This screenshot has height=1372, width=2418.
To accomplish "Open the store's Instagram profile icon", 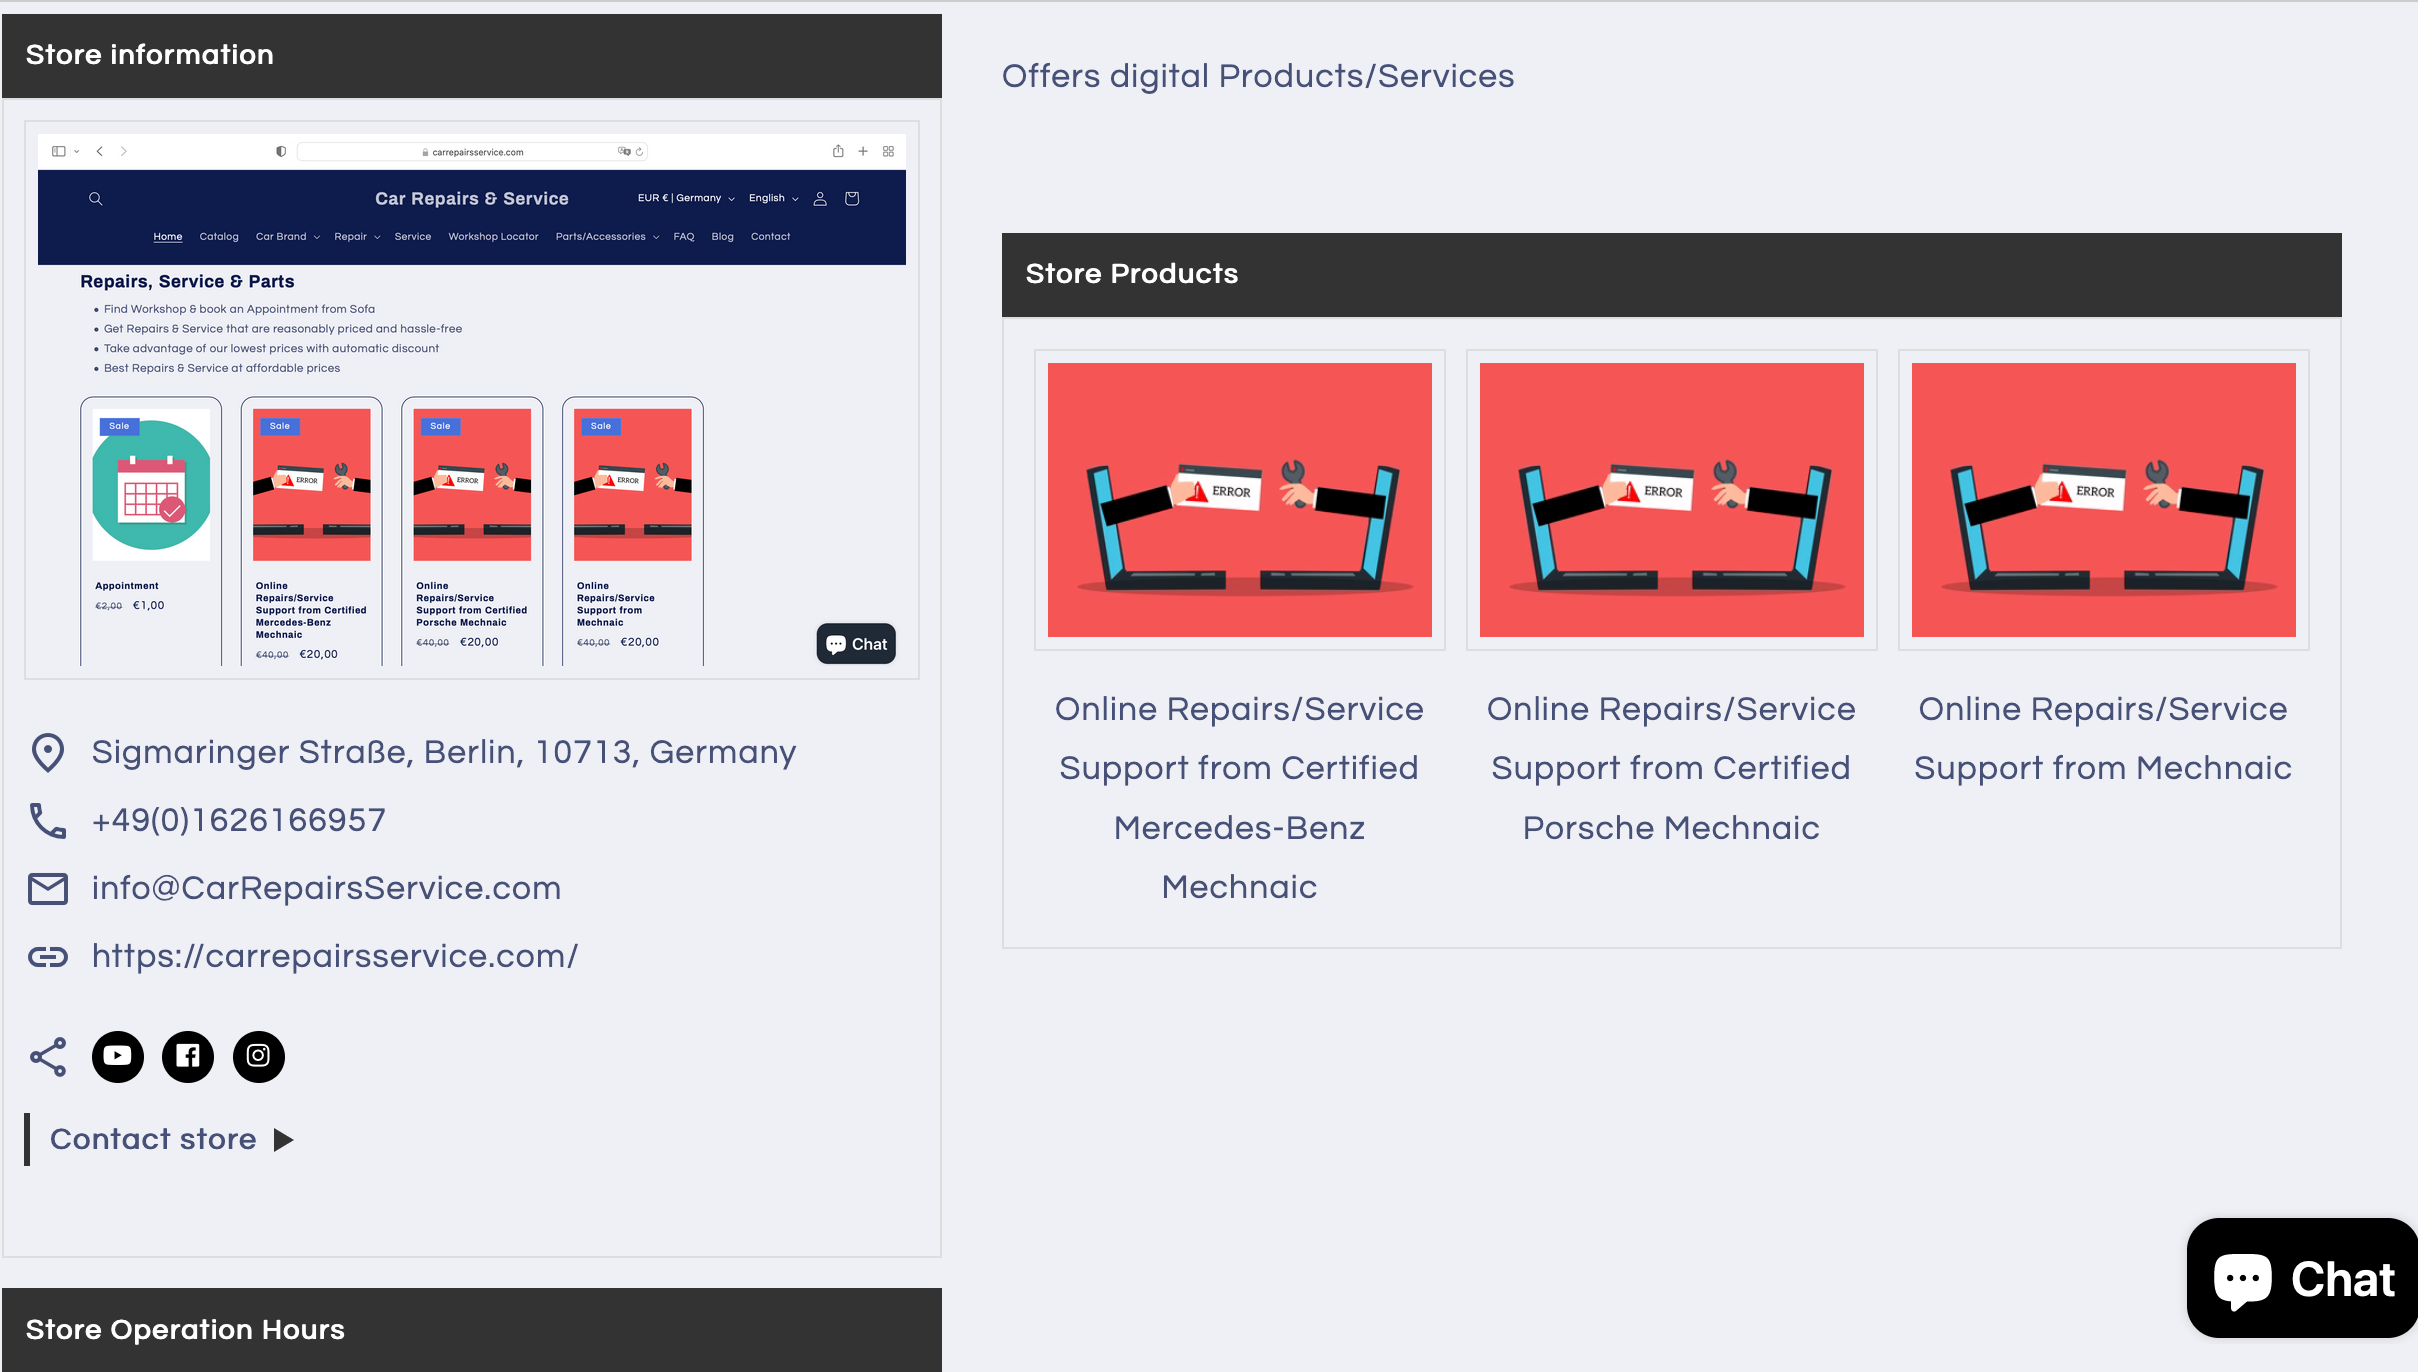I will pos(258,1056).
